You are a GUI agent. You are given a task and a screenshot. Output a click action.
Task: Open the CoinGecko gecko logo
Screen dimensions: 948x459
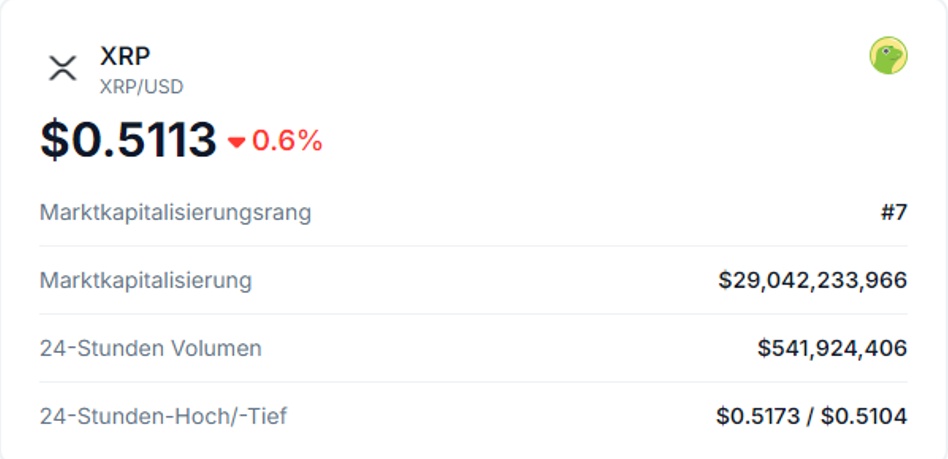tap(888, 56)
